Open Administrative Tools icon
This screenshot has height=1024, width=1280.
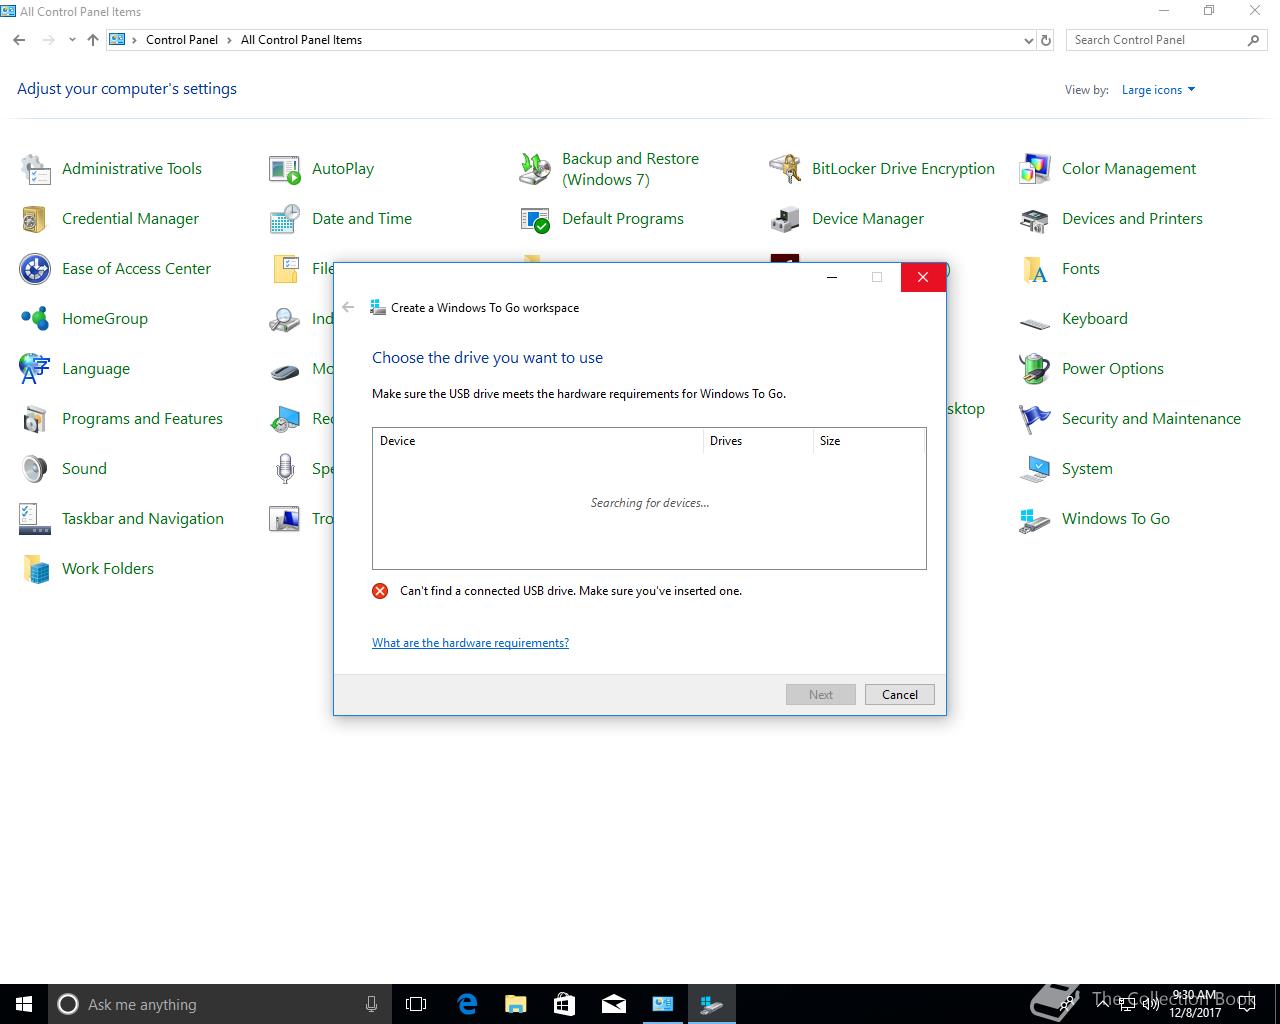35,169
